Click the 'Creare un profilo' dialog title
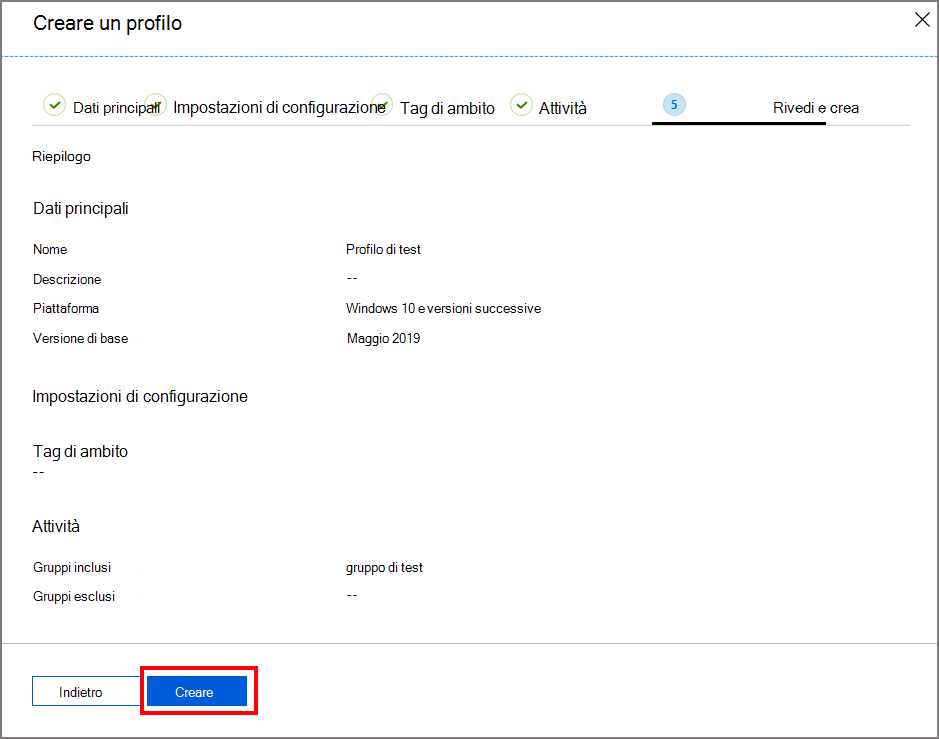Image resolution: width=939 pixels, height=739 pixels. [x=108, y=23]
